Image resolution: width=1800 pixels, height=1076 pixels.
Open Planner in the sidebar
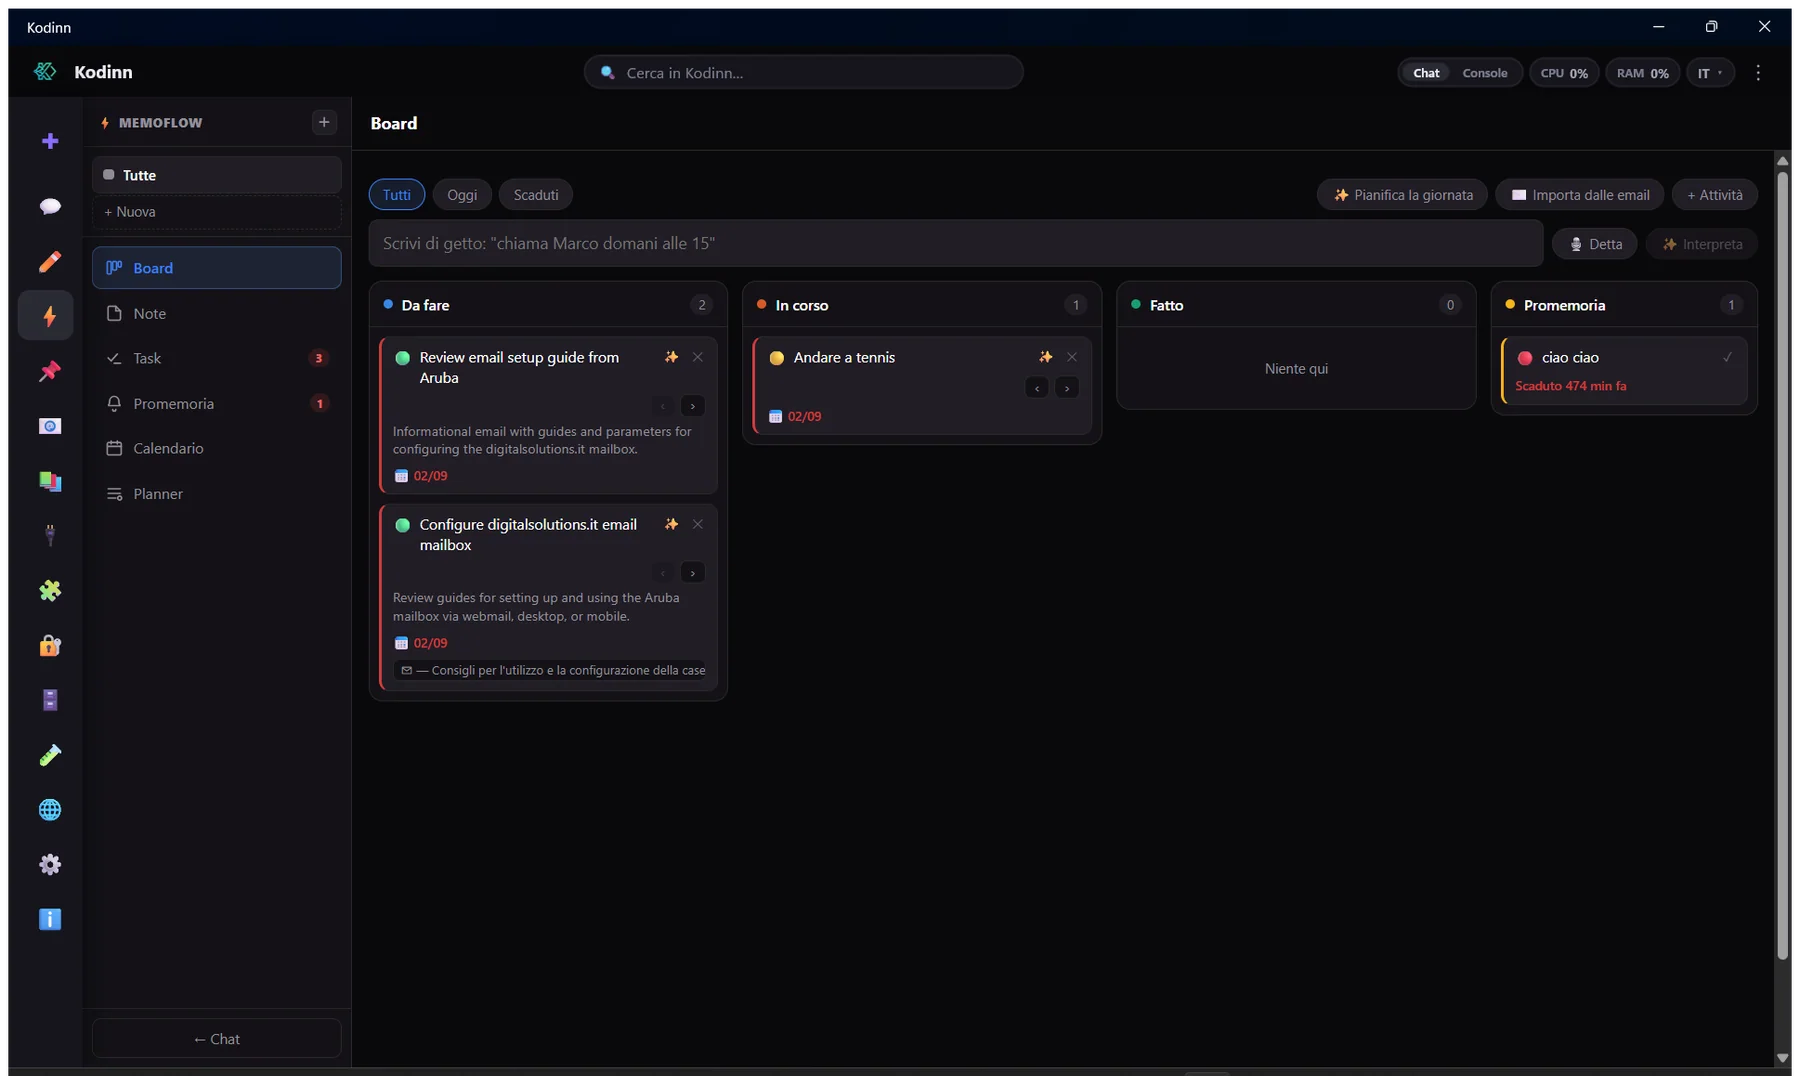217,494
